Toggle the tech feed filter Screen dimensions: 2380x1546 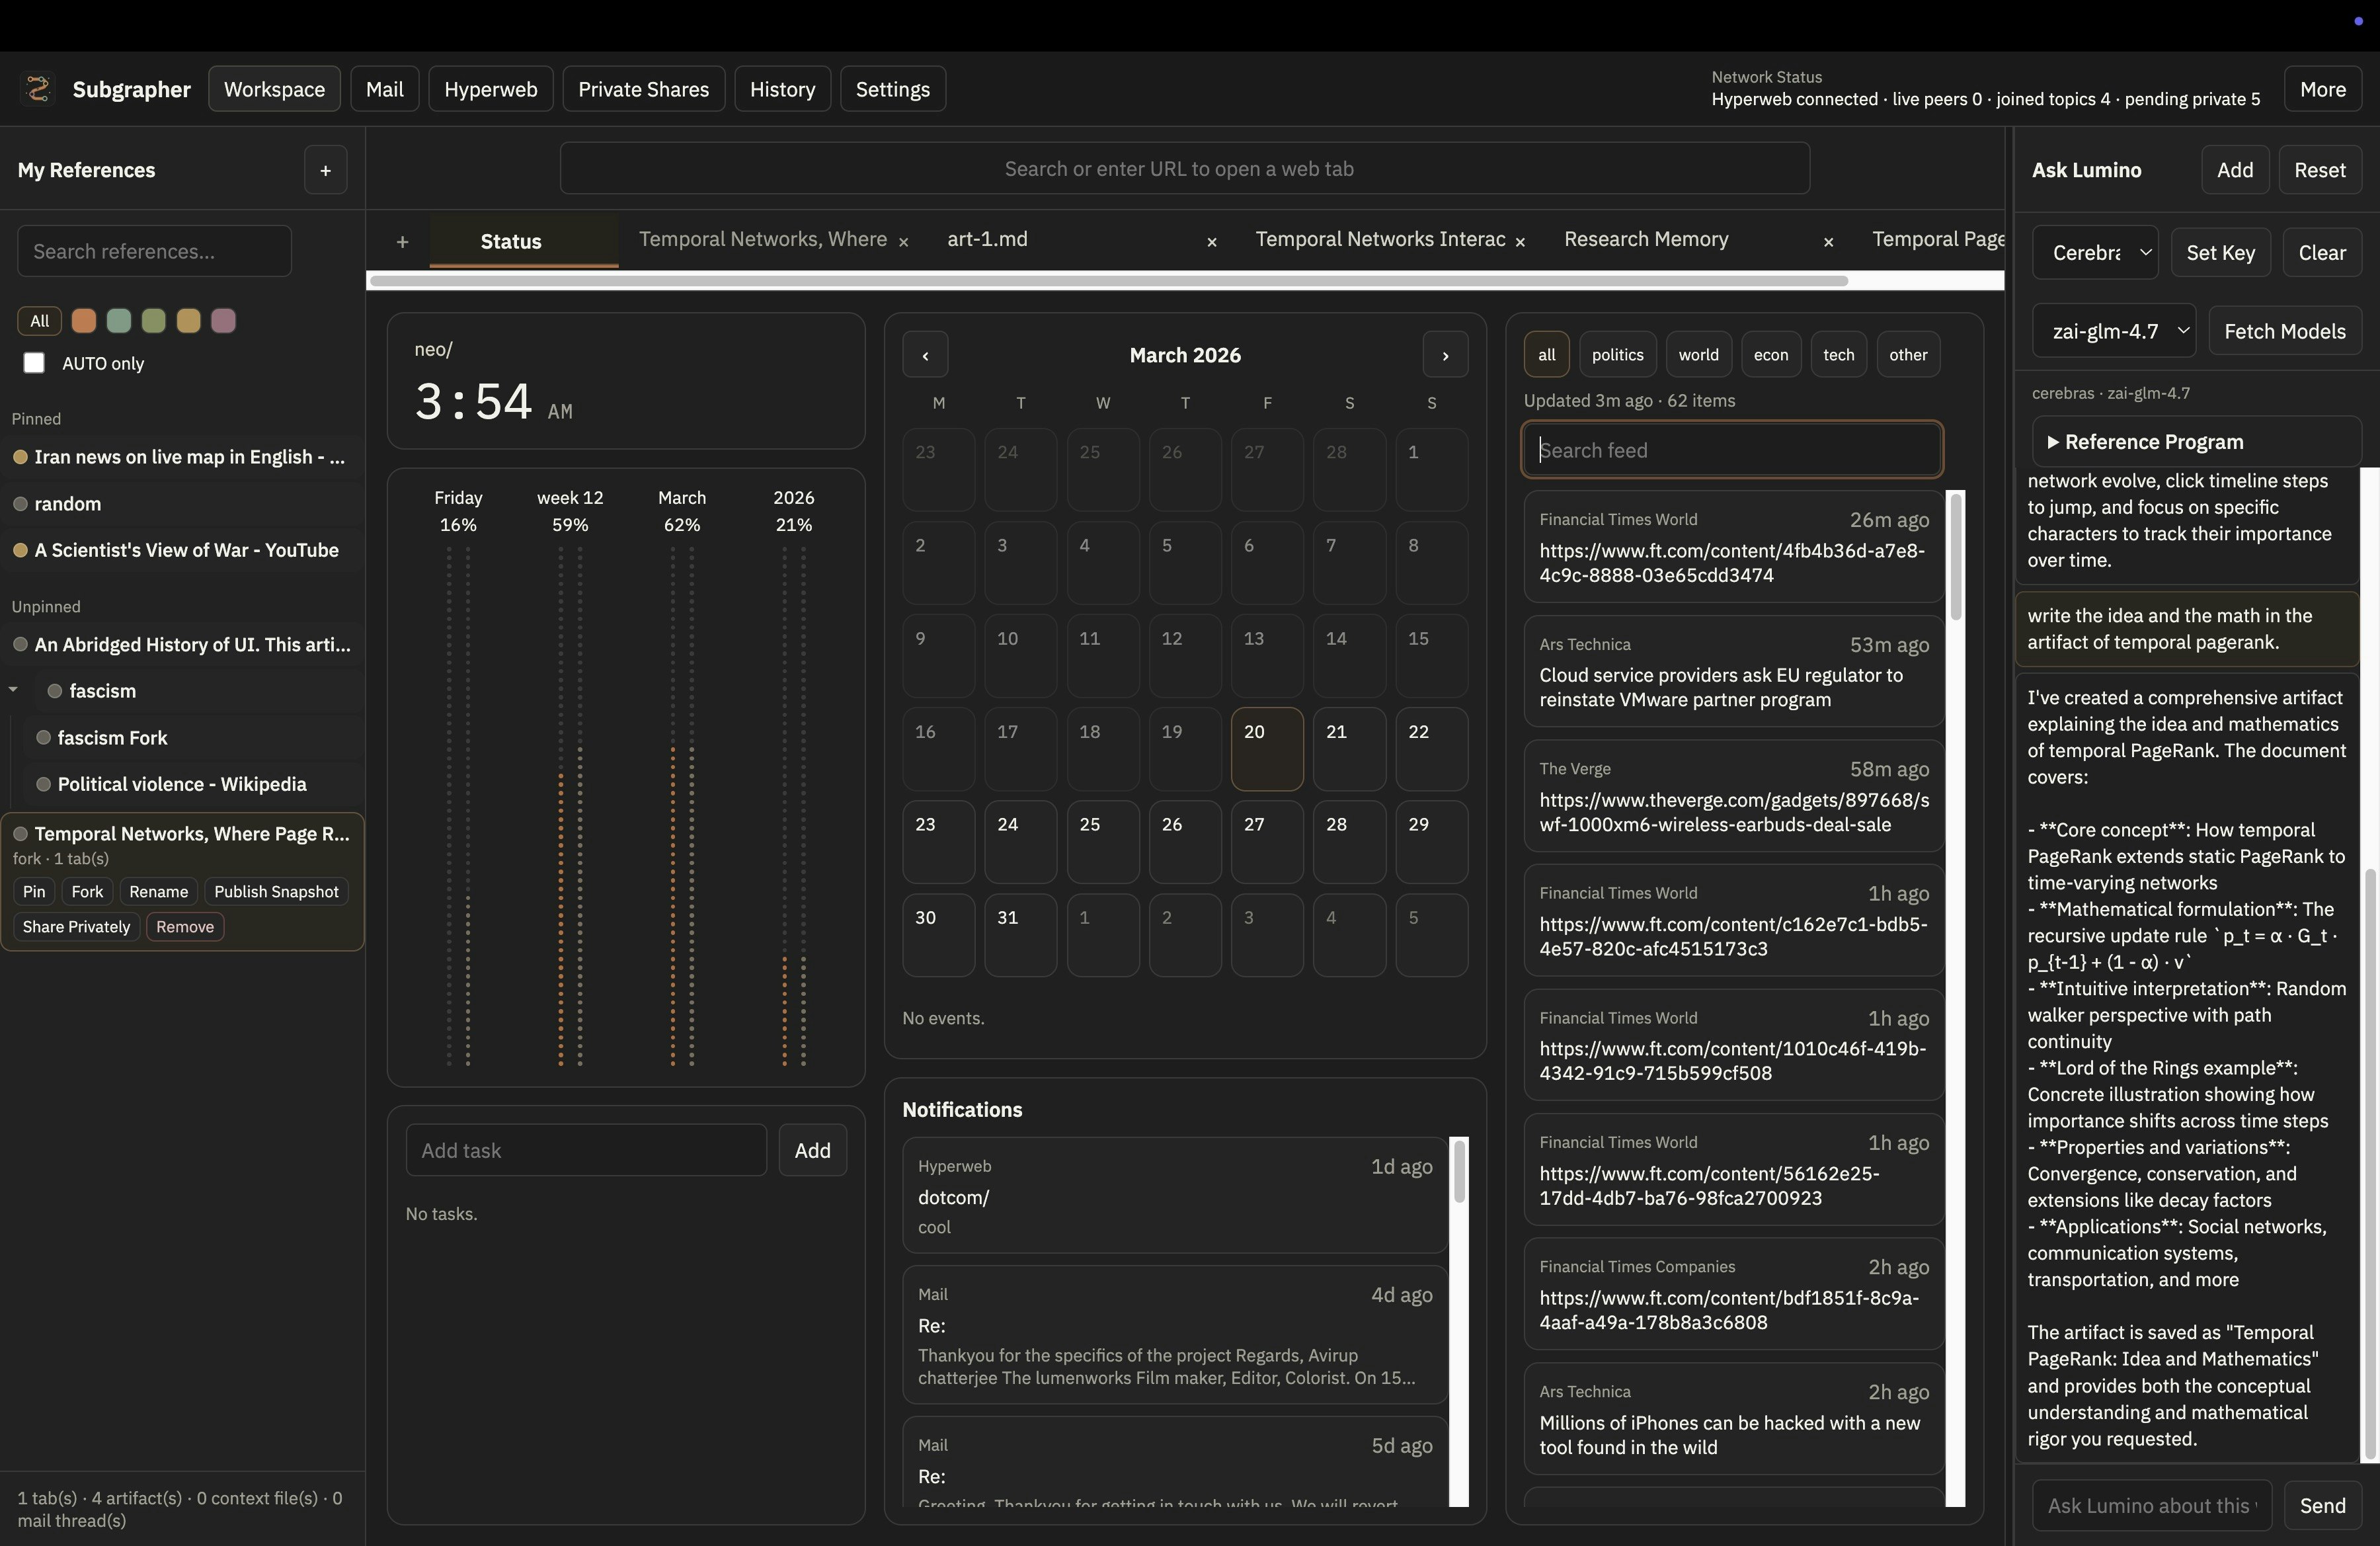point(1838,355)
